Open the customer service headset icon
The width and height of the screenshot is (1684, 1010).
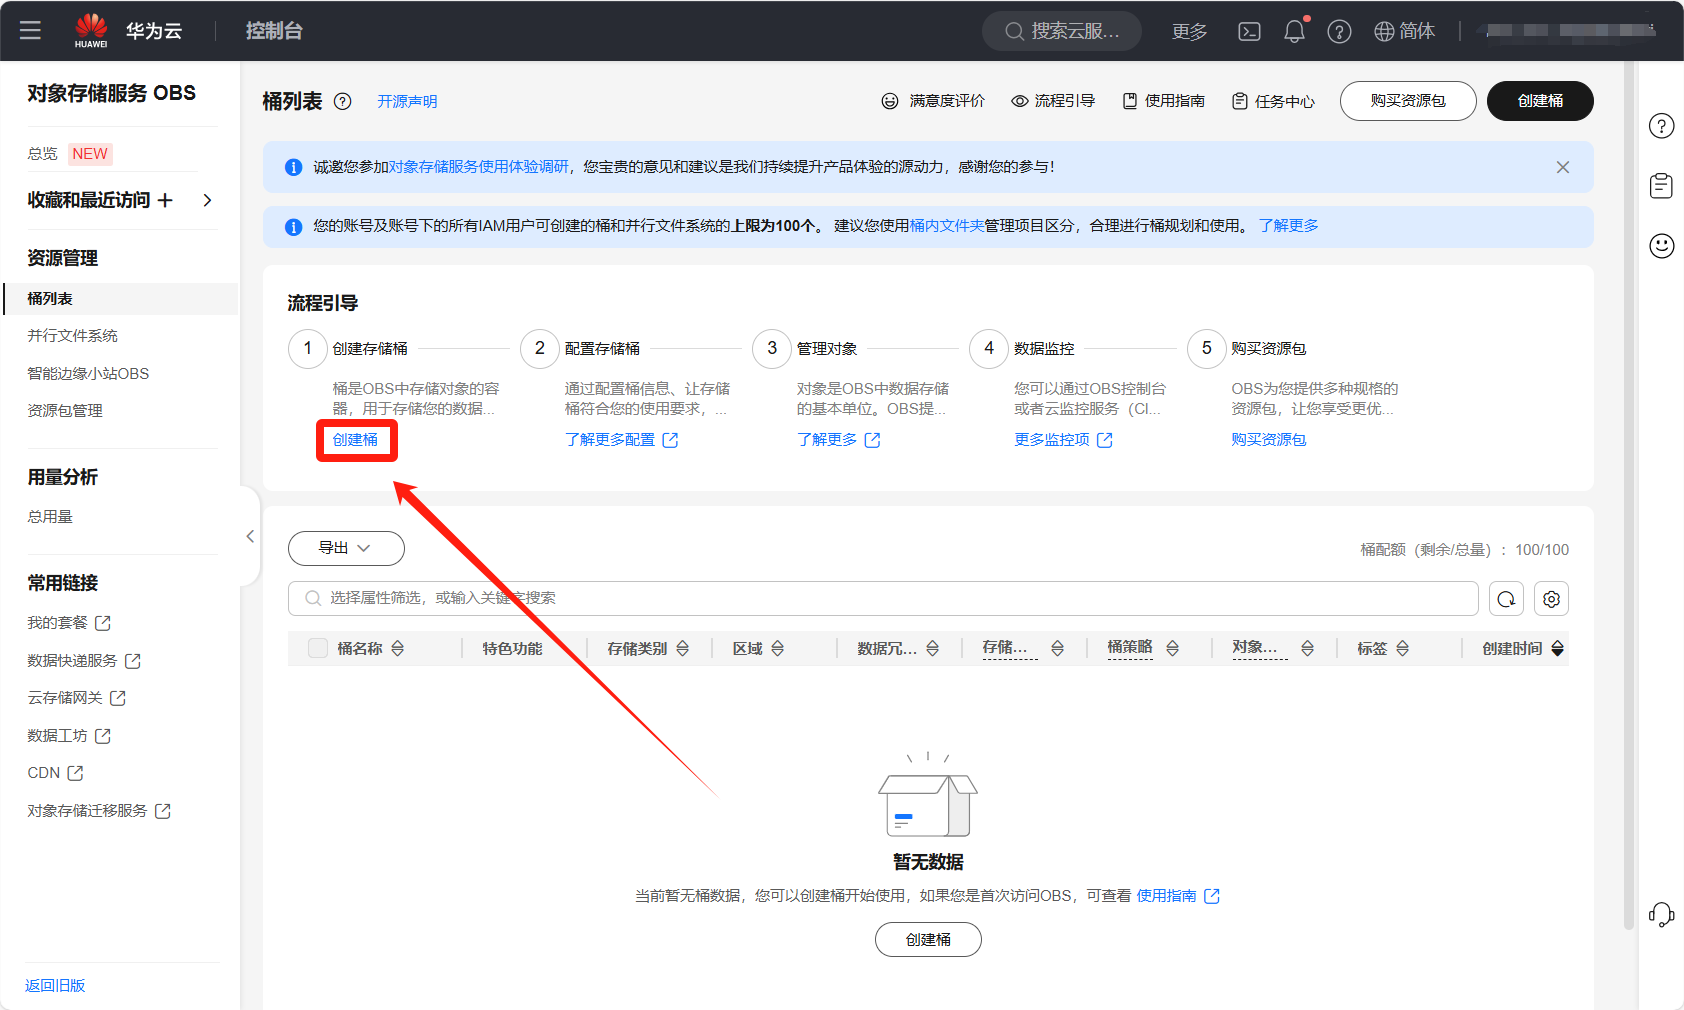1661,914
